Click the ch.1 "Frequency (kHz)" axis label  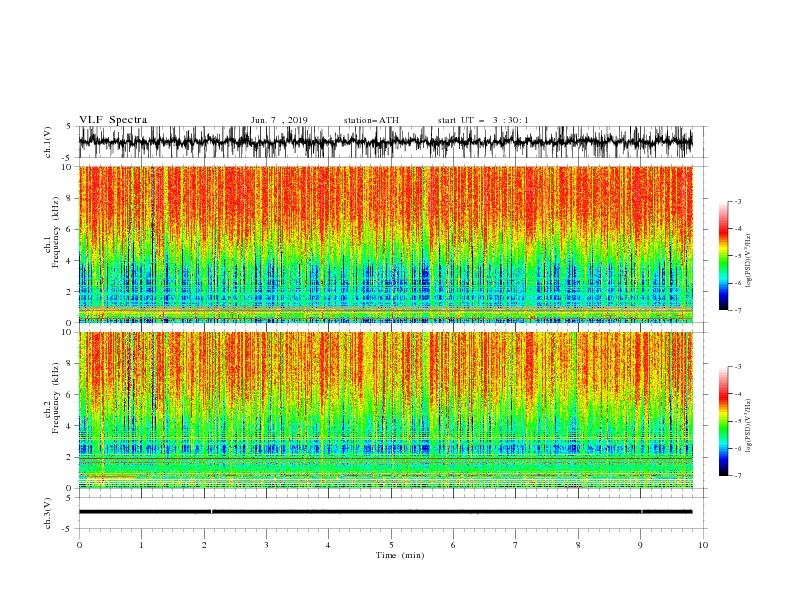coord(56,231)
